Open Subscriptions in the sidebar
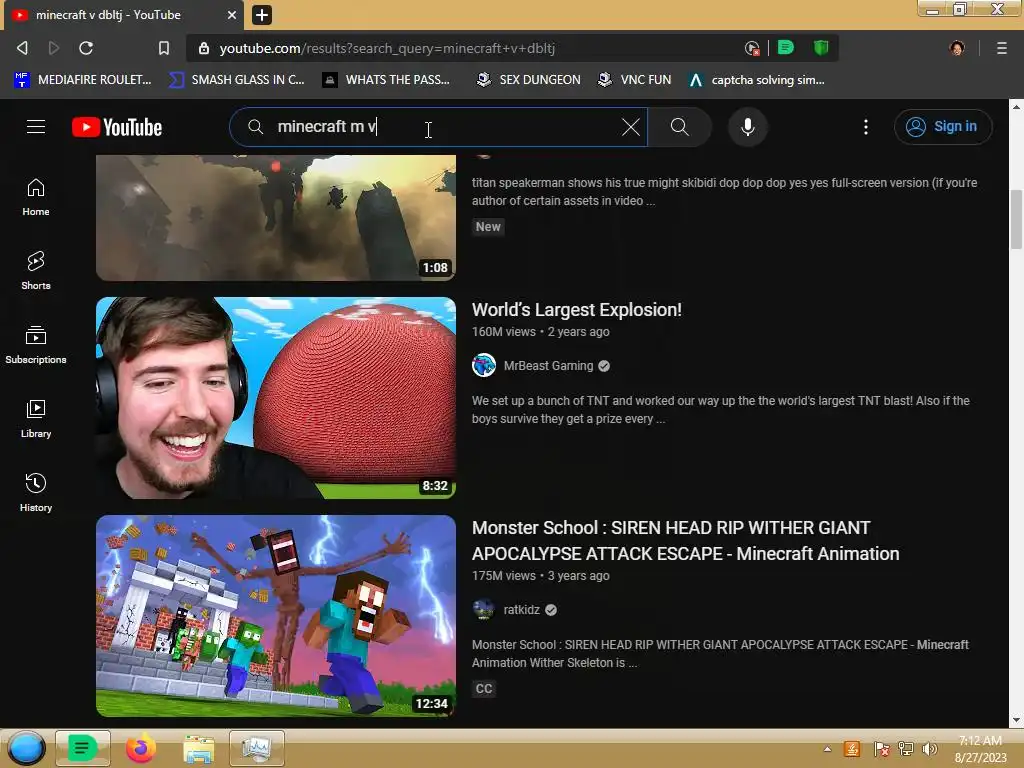Viewport: 1024px width, 768px height. point(36,345)
